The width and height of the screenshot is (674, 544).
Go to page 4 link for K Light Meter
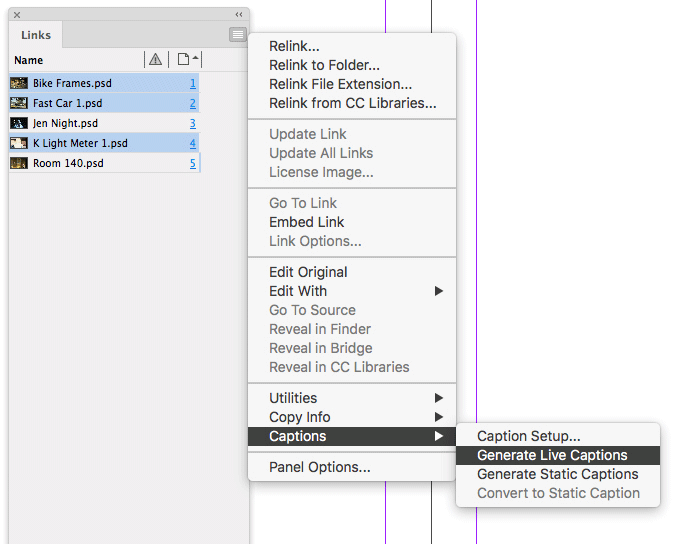[193, 143]
